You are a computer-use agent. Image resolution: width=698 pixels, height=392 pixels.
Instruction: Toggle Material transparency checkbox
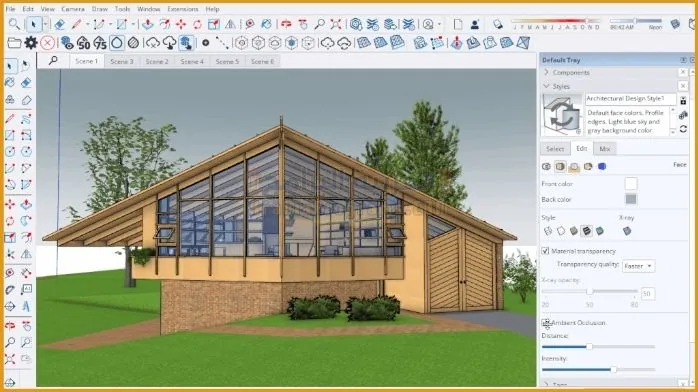[545, 251]
